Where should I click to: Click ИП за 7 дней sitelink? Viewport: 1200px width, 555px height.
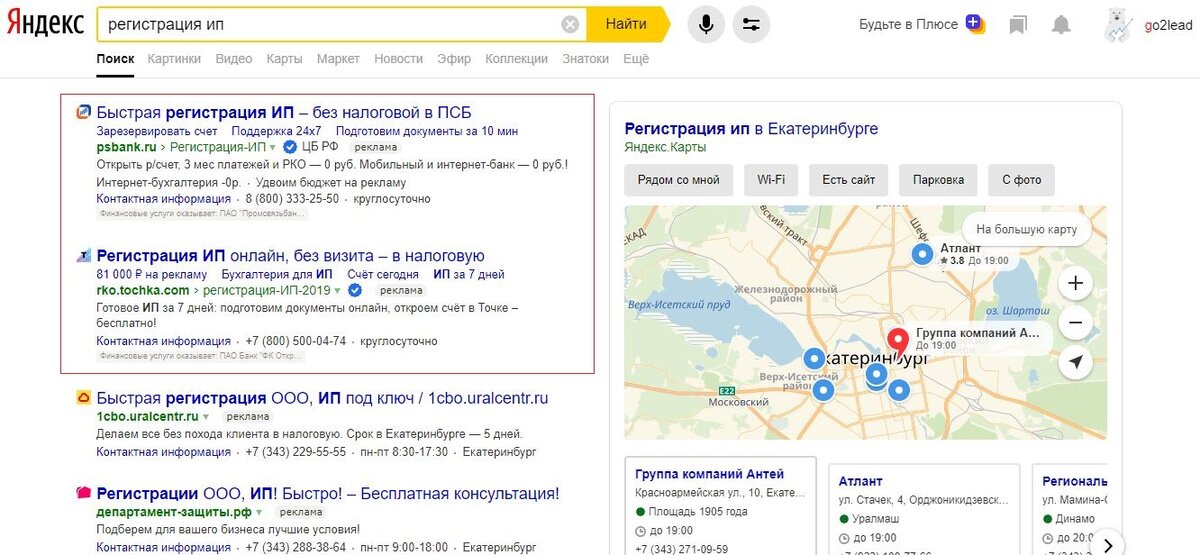click(x=469, y=274)
